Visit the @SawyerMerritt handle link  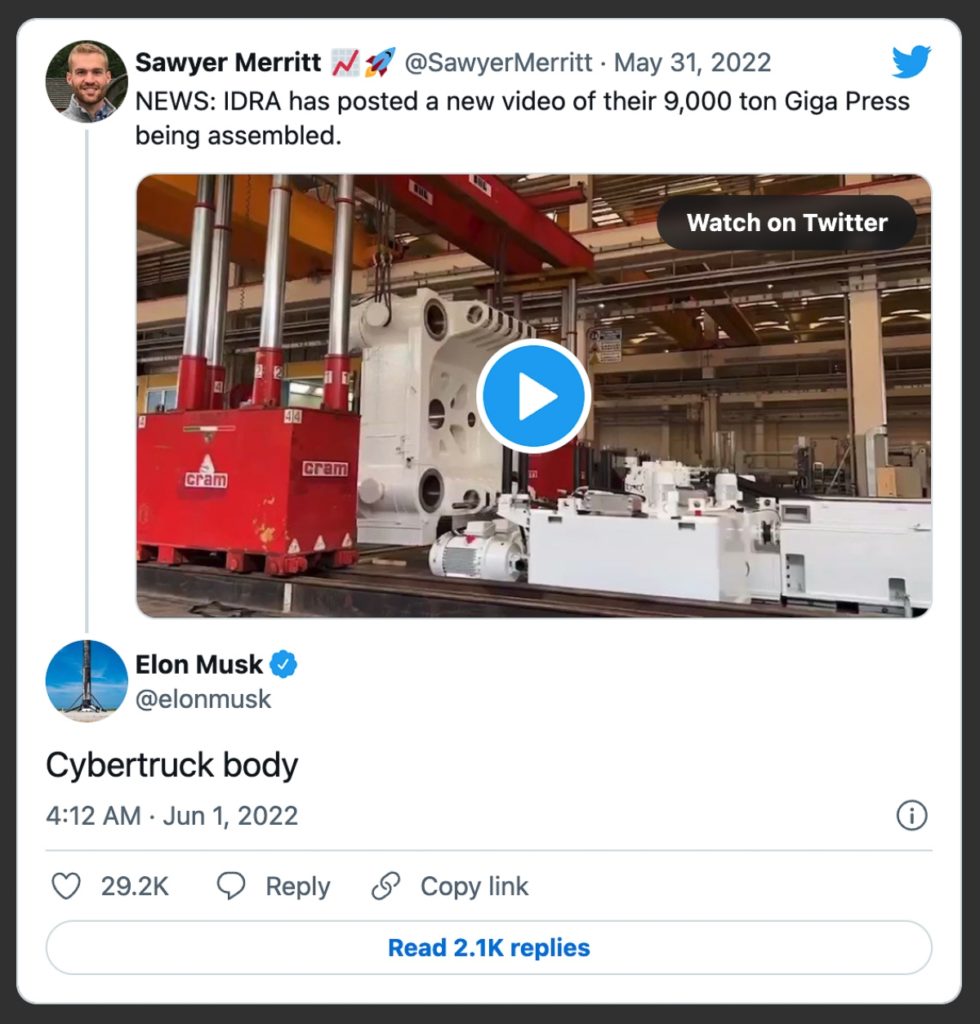[x=498, y=63]
